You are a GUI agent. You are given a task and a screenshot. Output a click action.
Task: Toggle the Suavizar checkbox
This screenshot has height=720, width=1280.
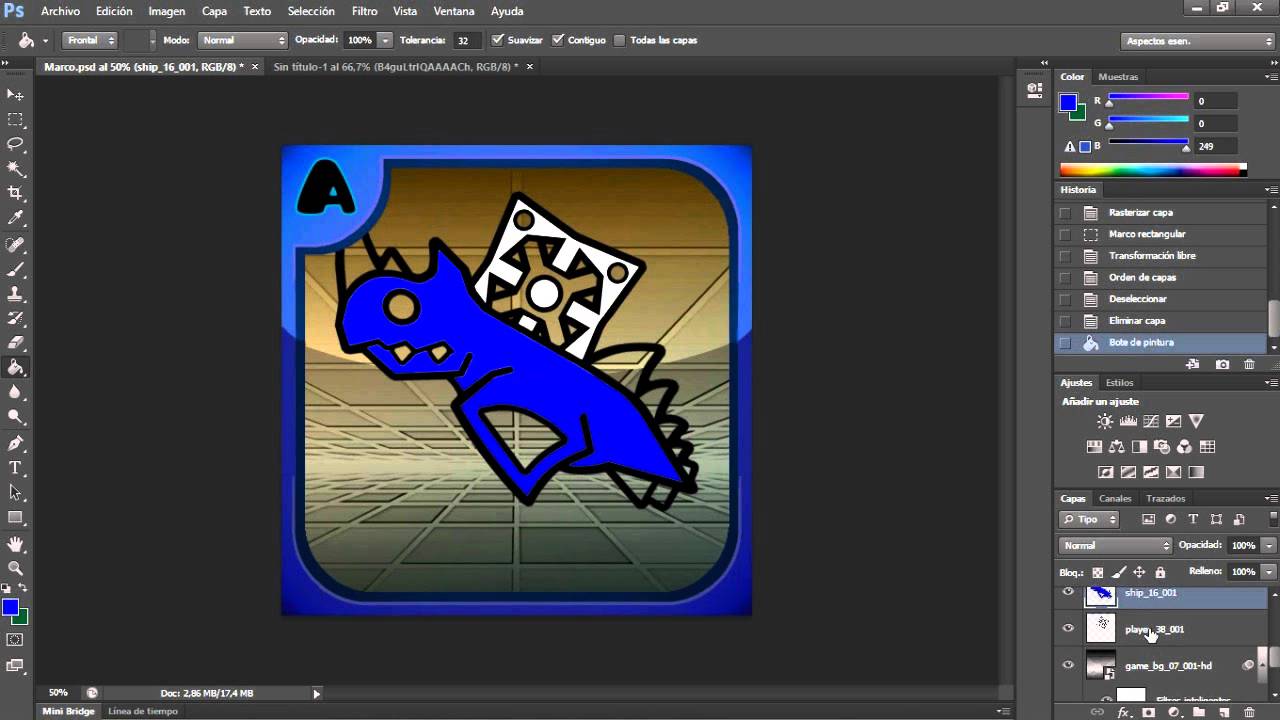pos(496,40)
